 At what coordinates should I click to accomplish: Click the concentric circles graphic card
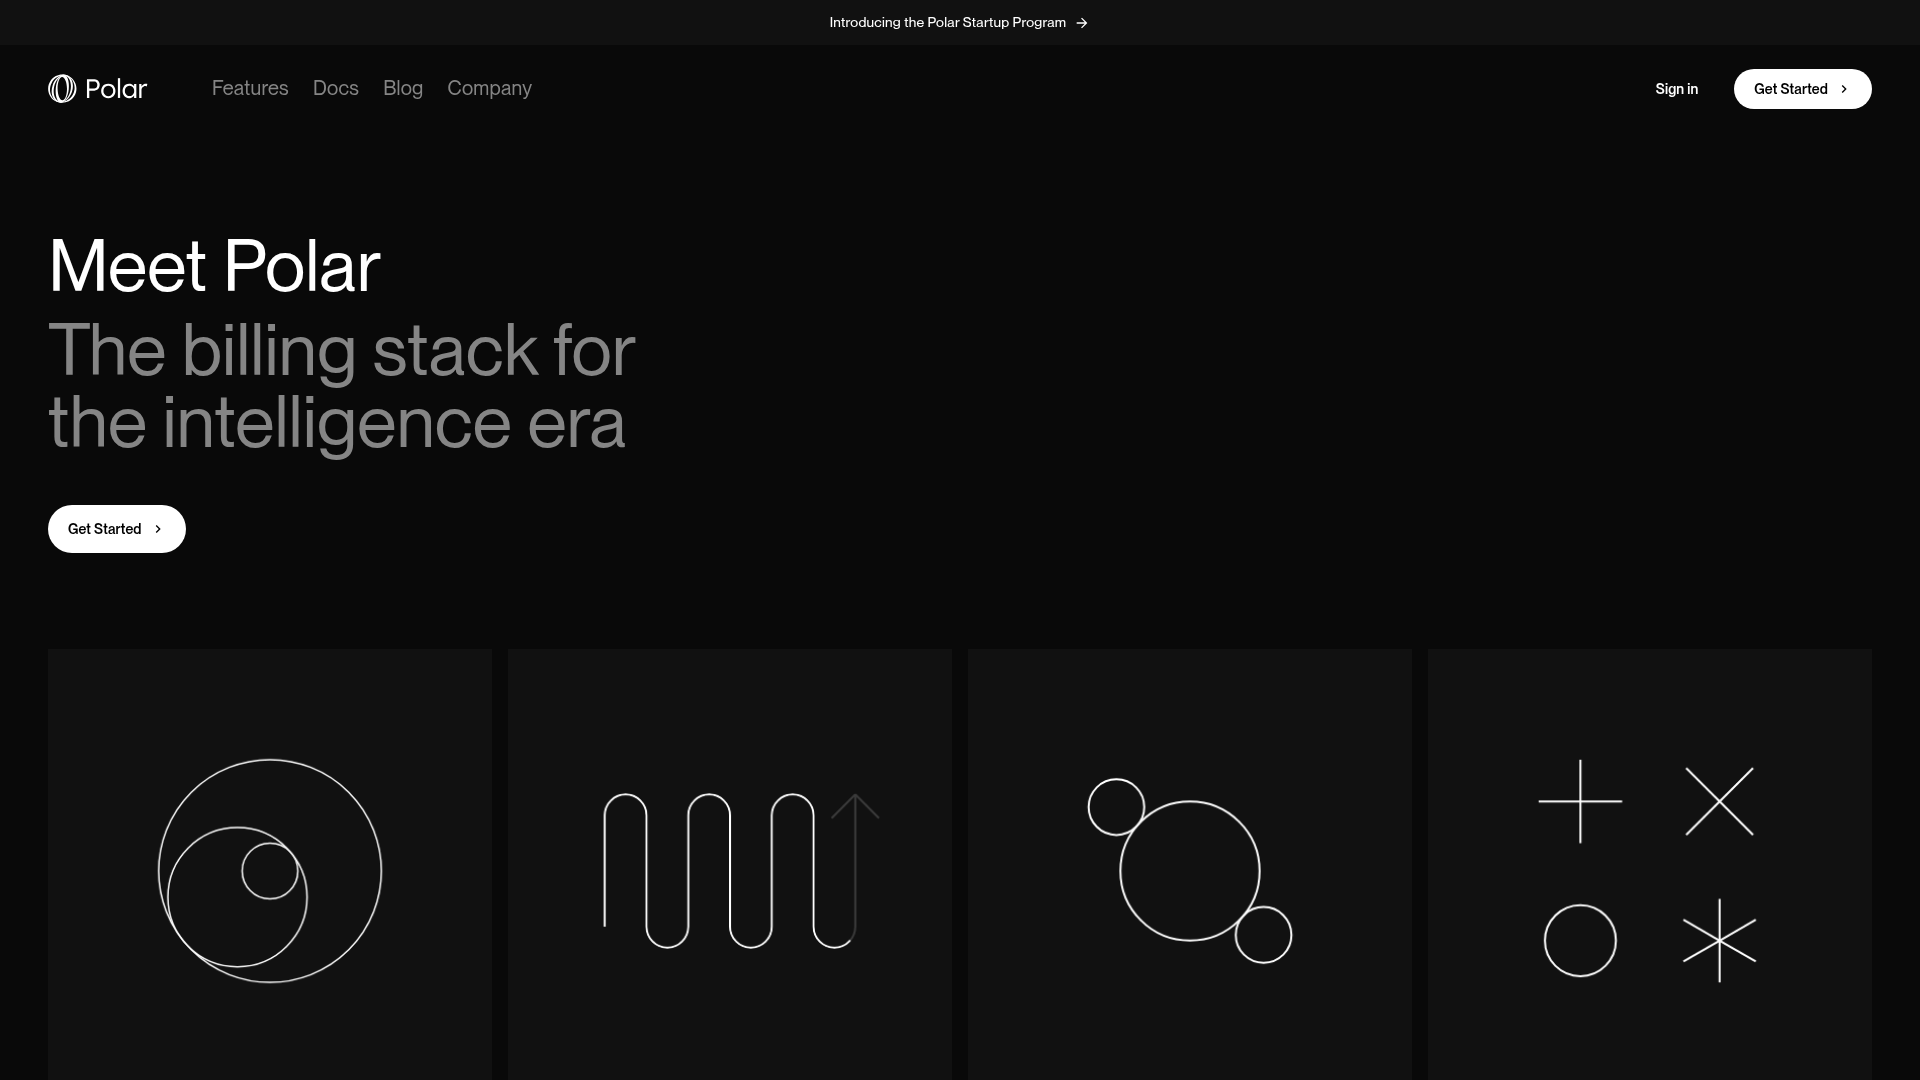pyautogui.click(x=270, y=865)
